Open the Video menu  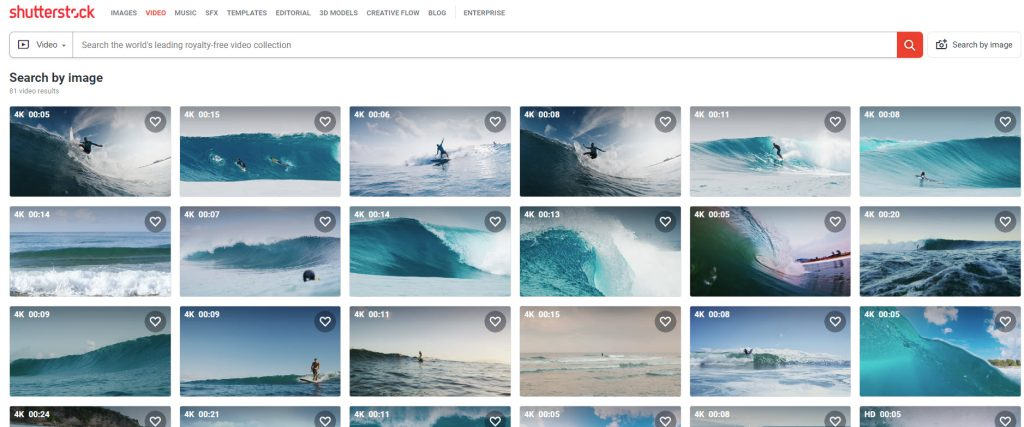[x=155, y=13]
